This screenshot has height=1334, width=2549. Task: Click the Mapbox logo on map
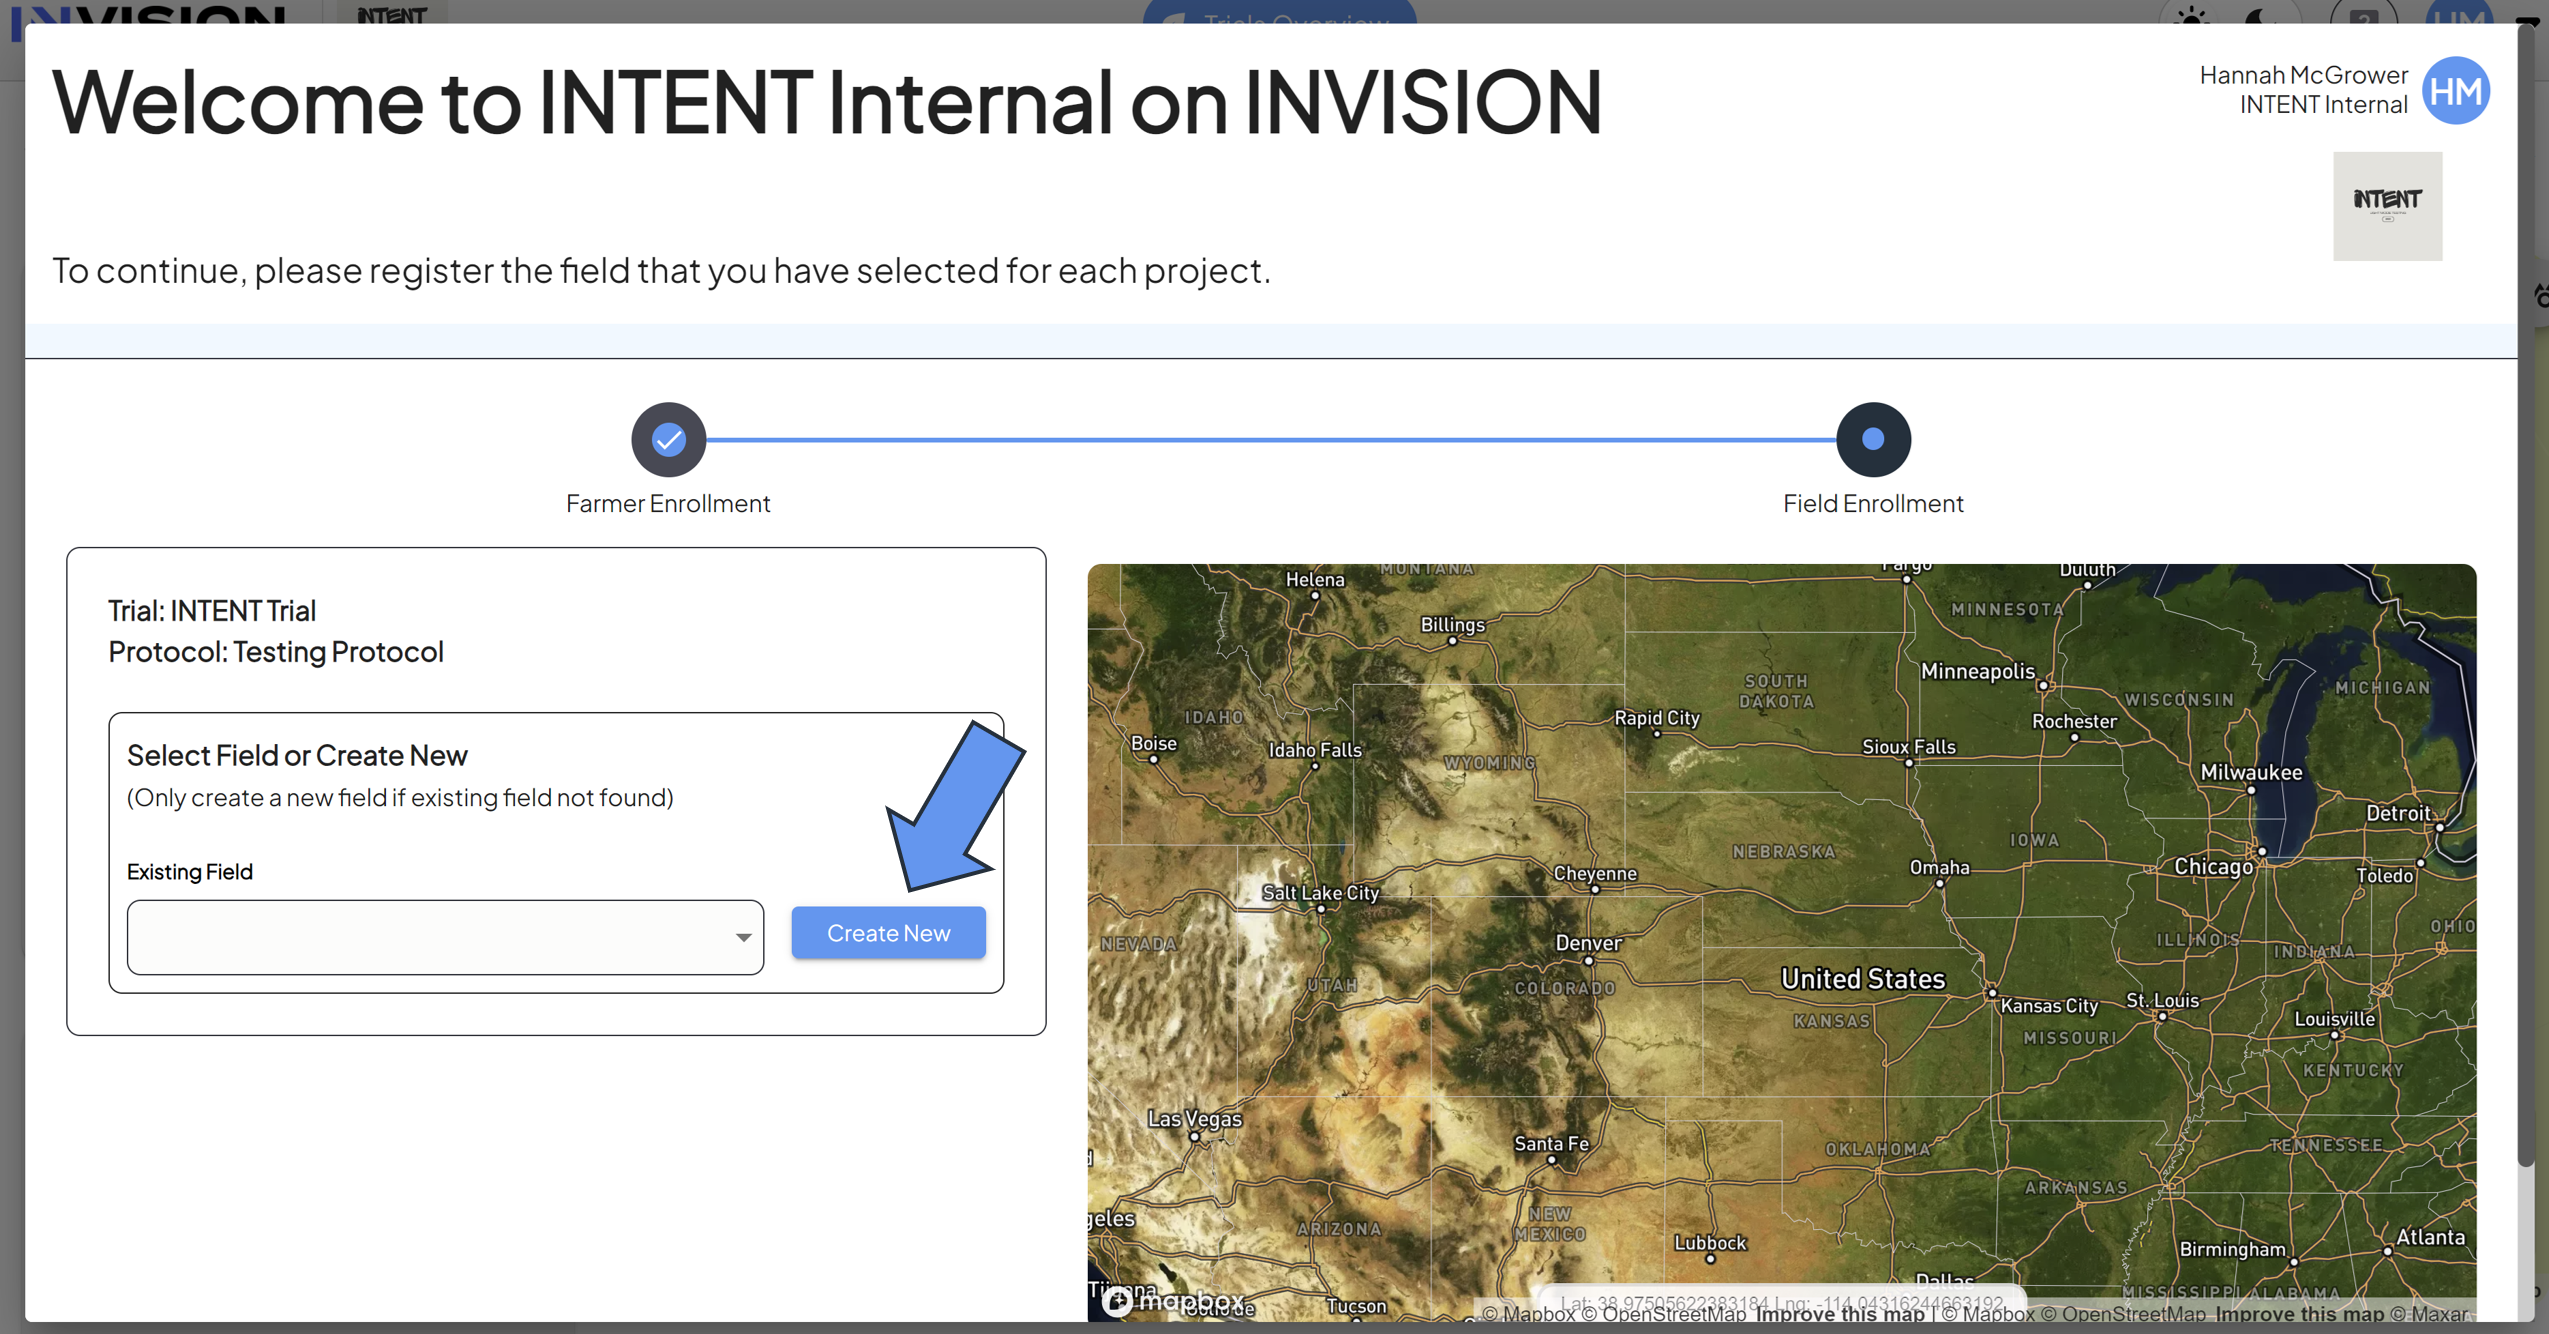pyautogui.click(x=1173, y=1300)
